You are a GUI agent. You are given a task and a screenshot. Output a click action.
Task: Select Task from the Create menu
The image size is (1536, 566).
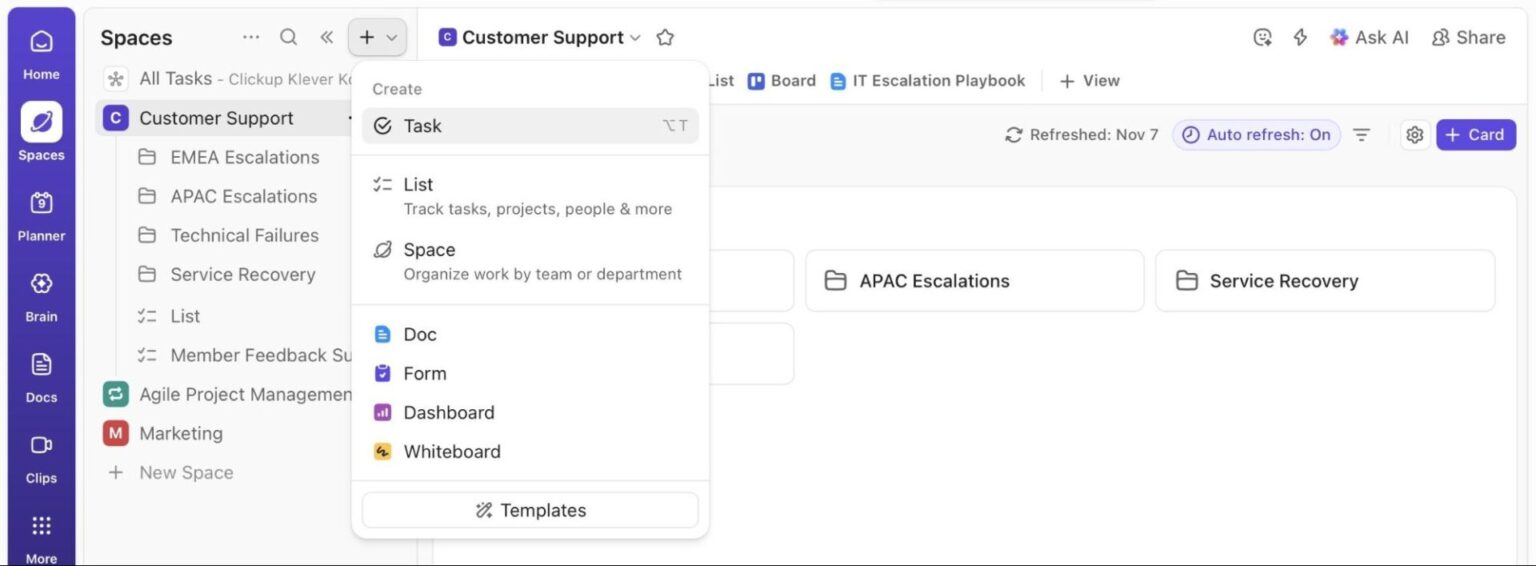point(530,126)
